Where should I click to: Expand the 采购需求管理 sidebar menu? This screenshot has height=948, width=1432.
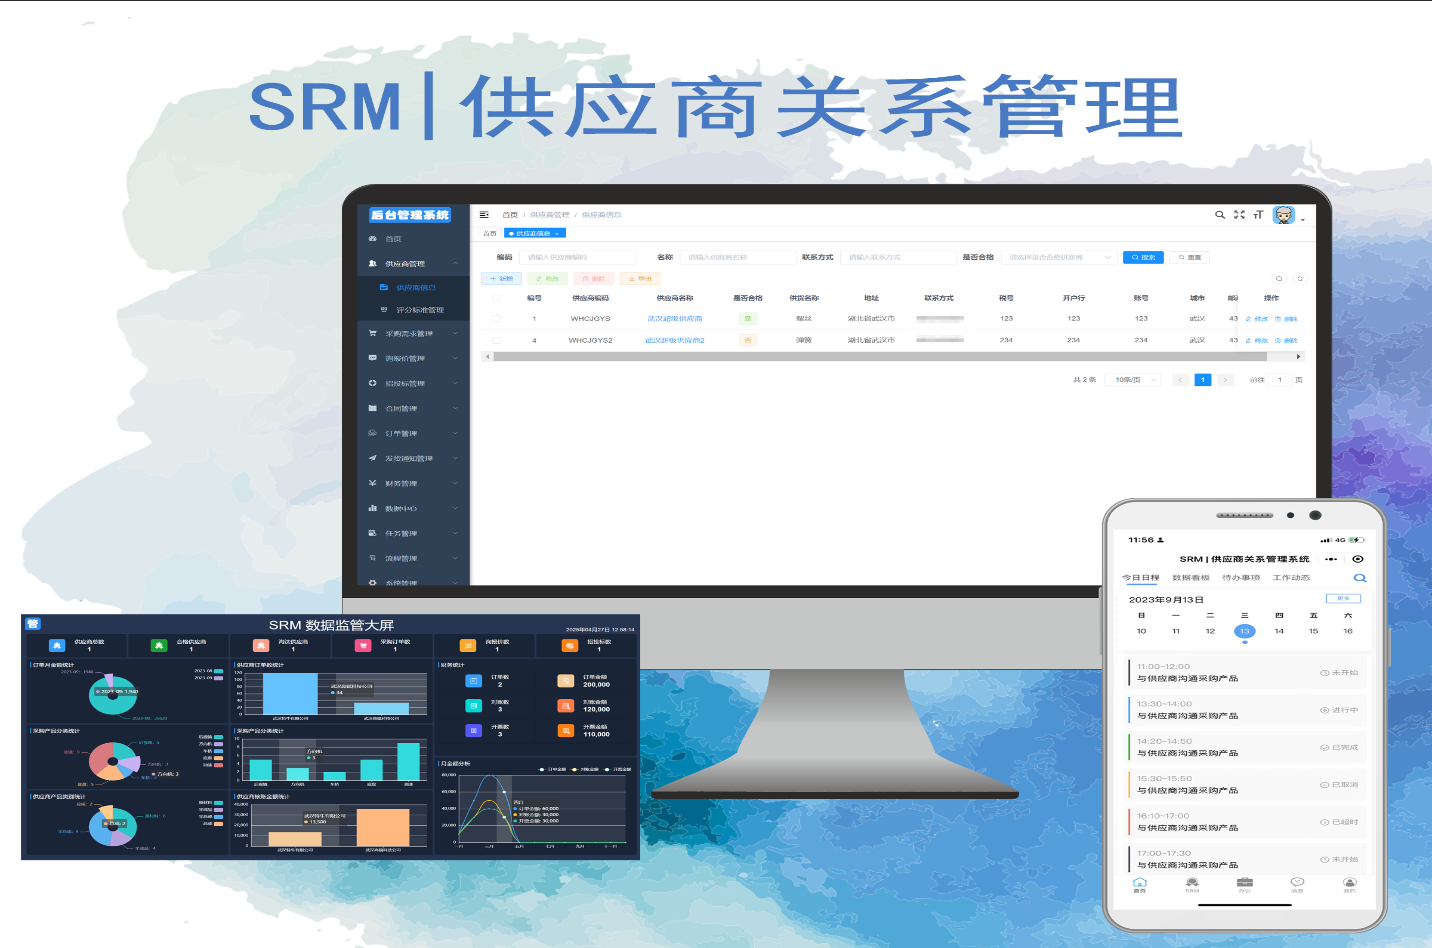[413, 334]
